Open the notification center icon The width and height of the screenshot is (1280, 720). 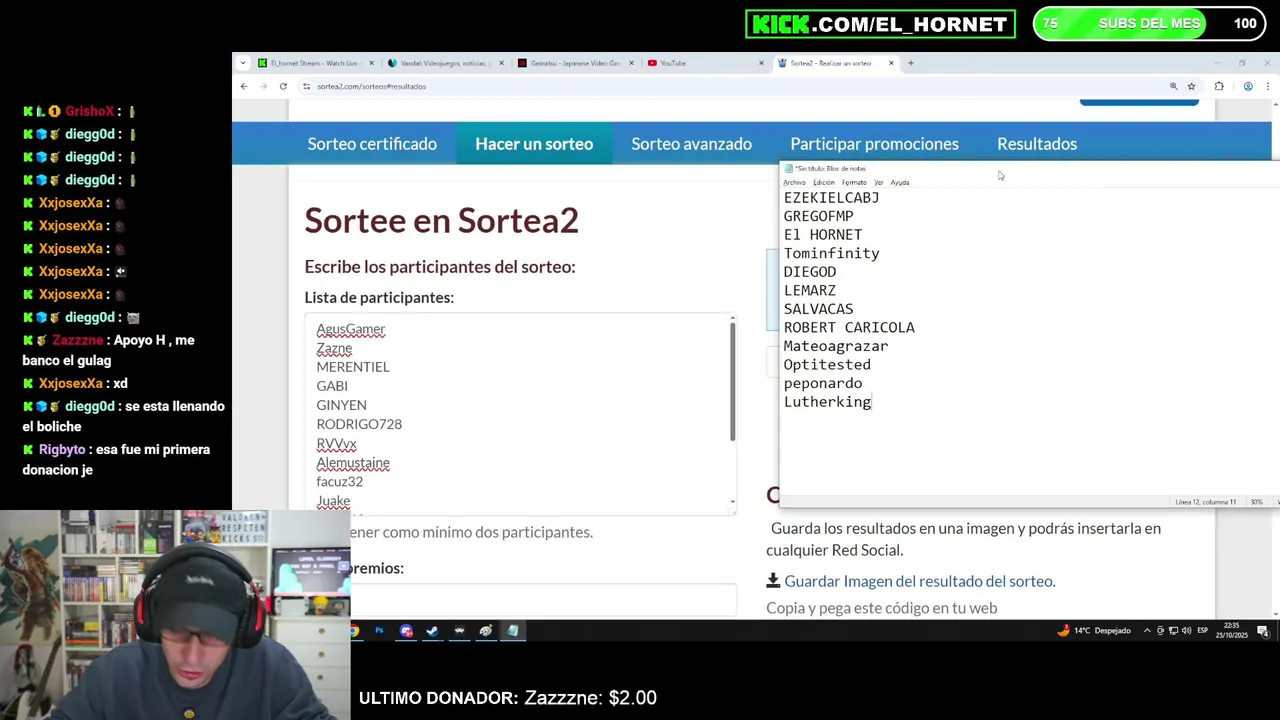[1263, 631]
